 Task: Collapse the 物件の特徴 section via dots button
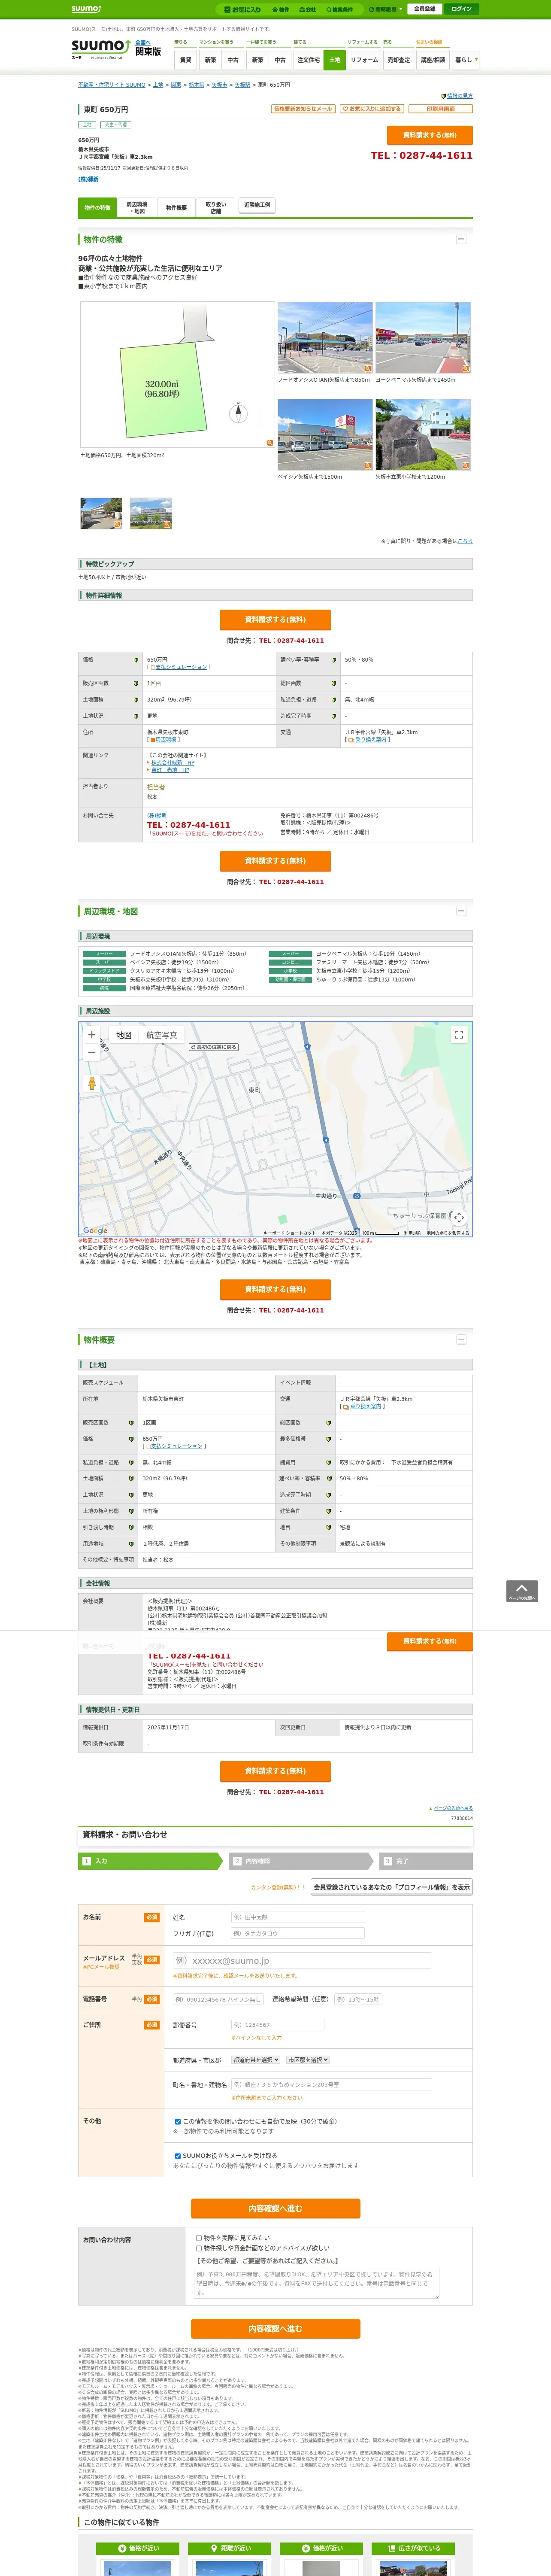(461, 239)
